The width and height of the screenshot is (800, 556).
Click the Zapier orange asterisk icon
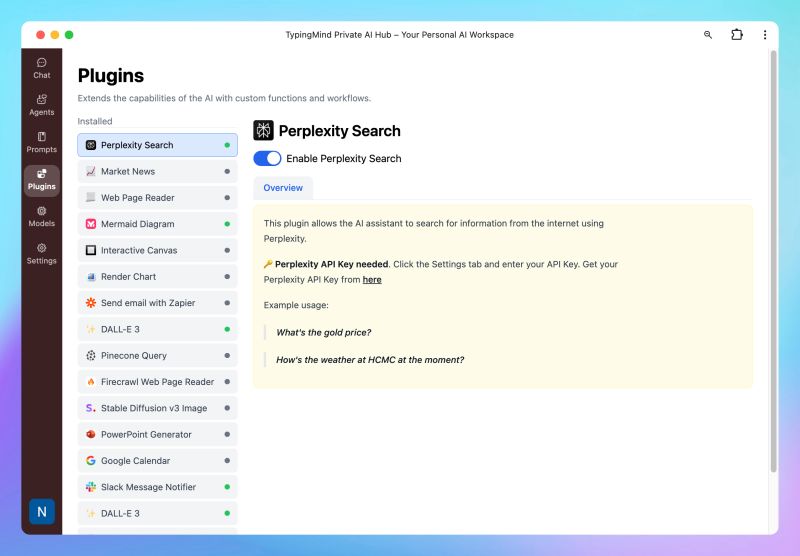pyautogui.click(x=91, y=302)
